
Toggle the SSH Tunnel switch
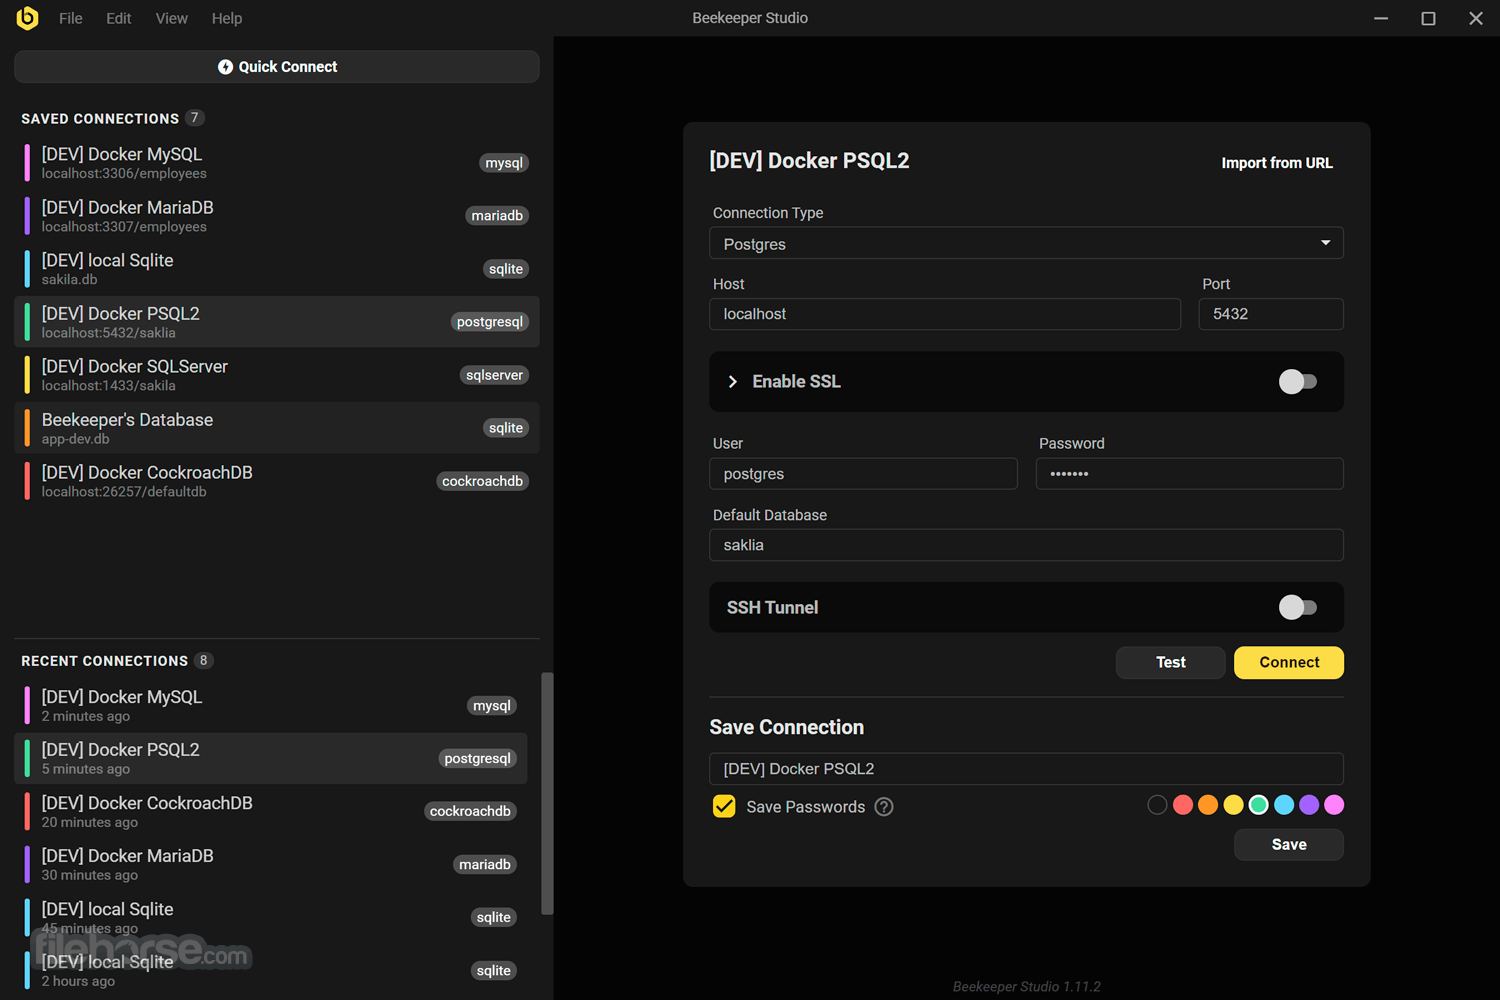[x=1298, y=608]
